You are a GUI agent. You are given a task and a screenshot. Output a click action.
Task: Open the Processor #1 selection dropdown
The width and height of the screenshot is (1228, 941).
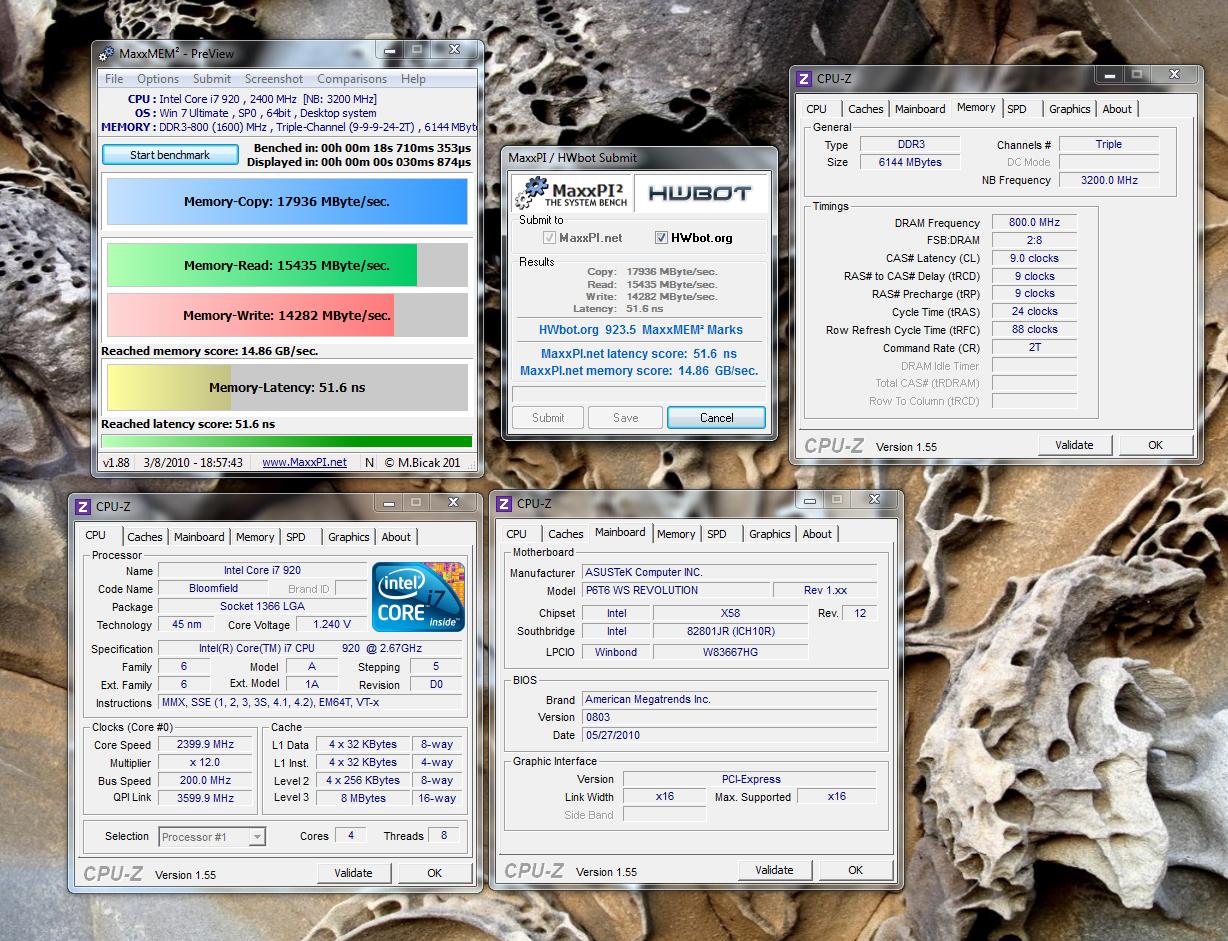point(211,837)
